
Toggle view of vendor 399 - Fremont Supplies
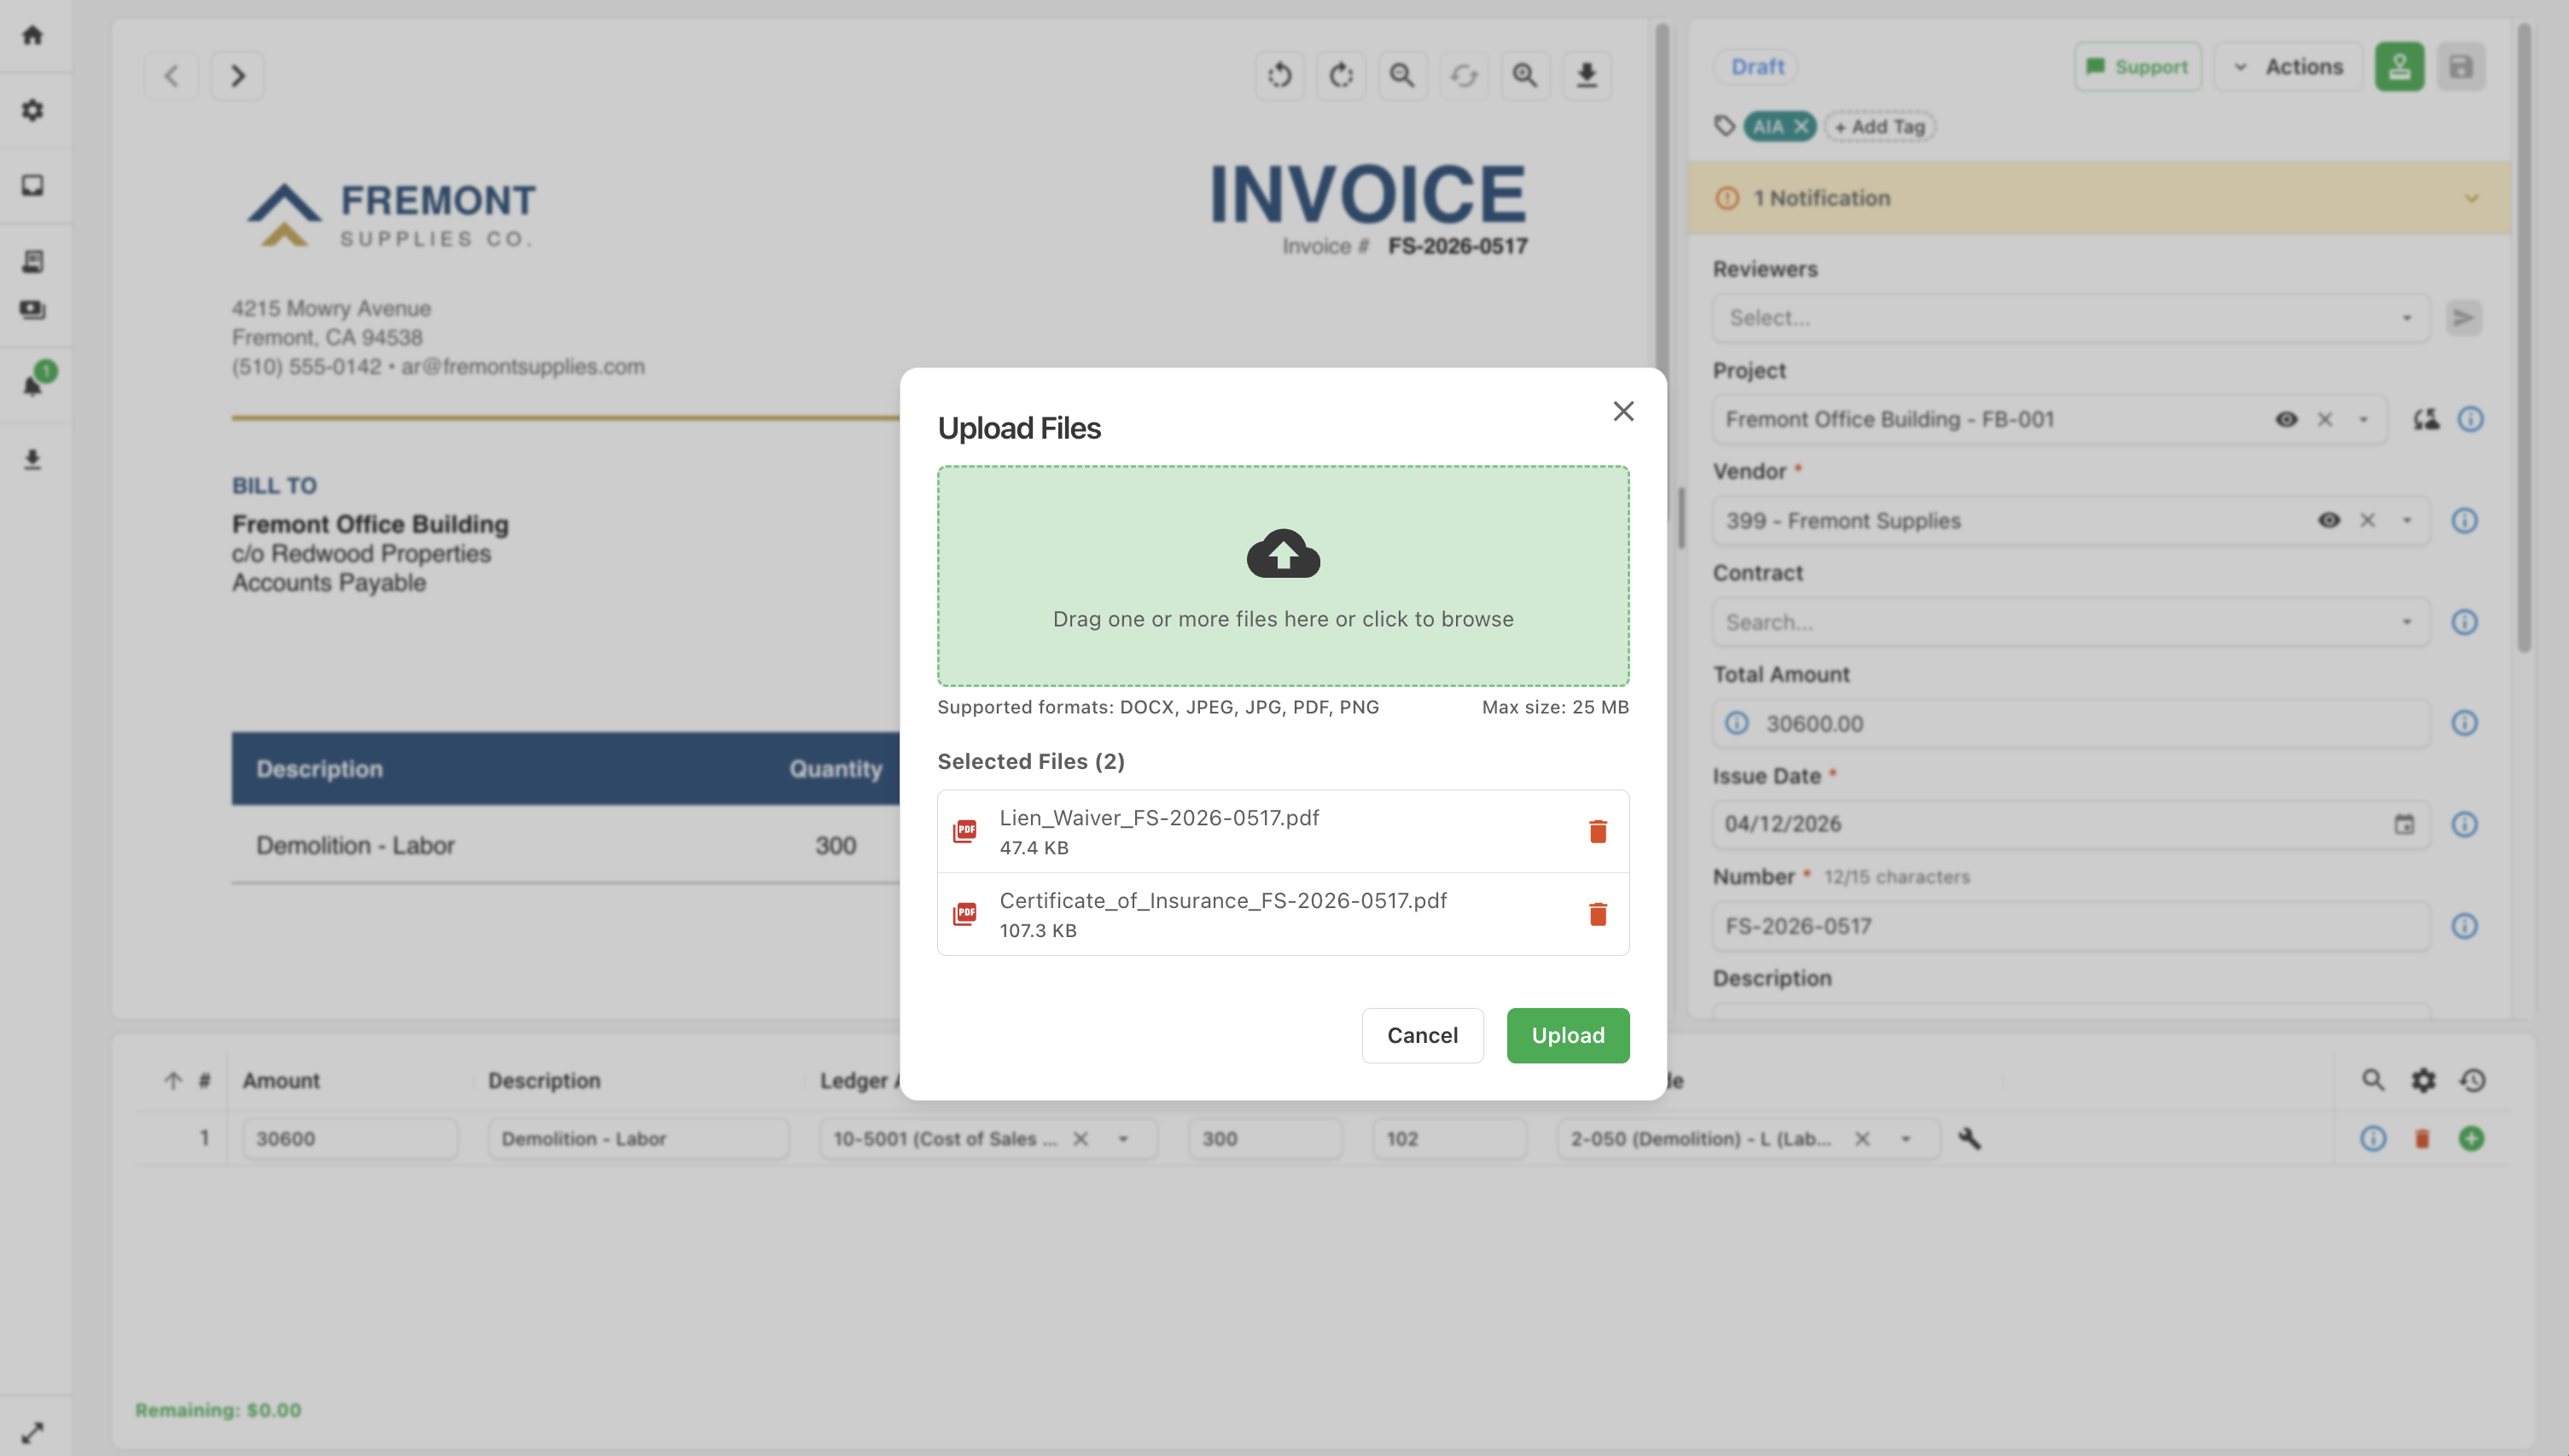click(2329, 520)
